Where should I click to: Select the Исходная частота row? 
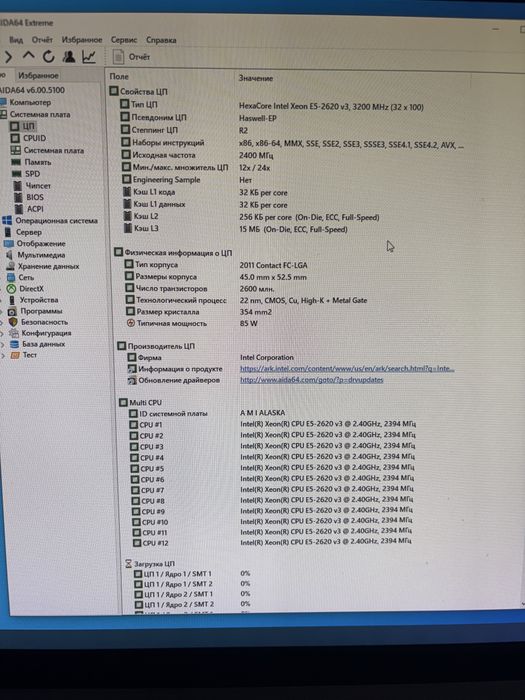pos(197,155)
